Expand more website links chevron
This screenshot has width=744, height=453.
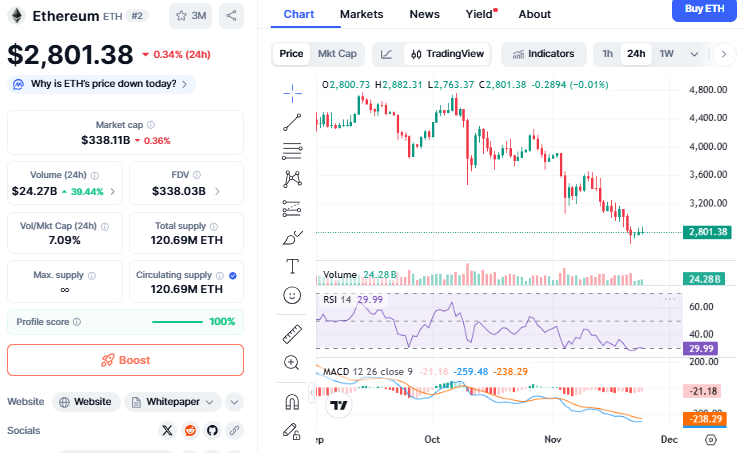click(234, 402)
